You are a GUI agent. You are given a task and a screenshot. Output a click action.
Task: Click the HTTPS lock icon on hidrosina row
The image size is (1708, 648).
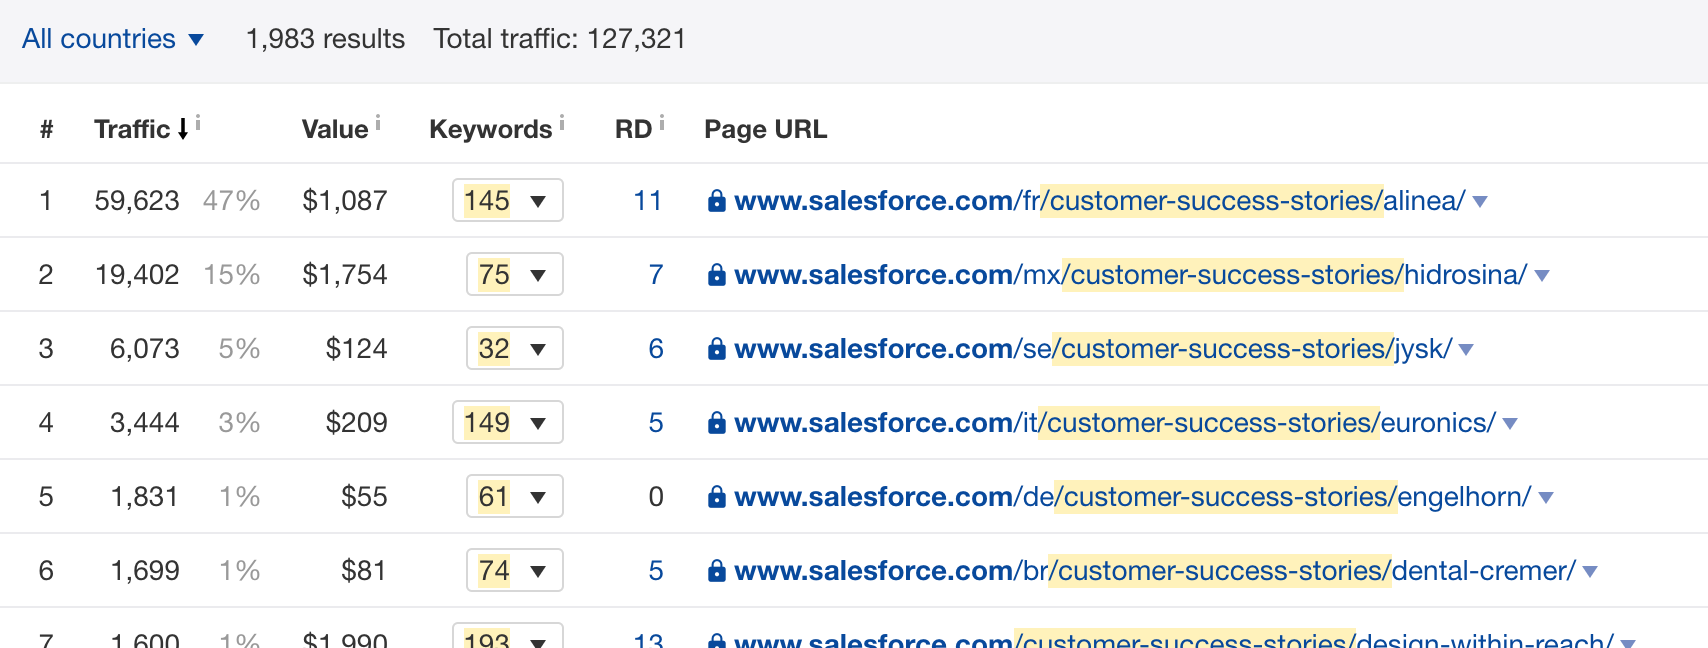[716, 275]
